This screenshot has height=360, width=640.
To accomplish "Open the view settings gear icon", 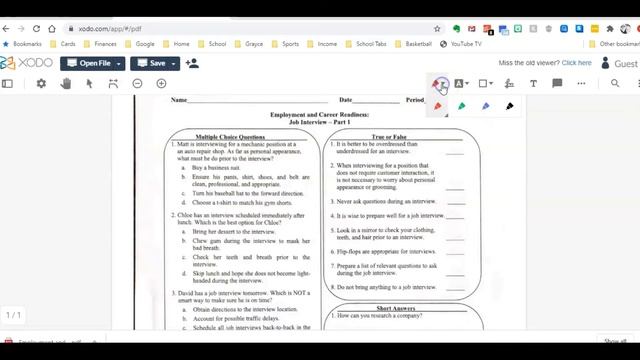I will 41,84.
